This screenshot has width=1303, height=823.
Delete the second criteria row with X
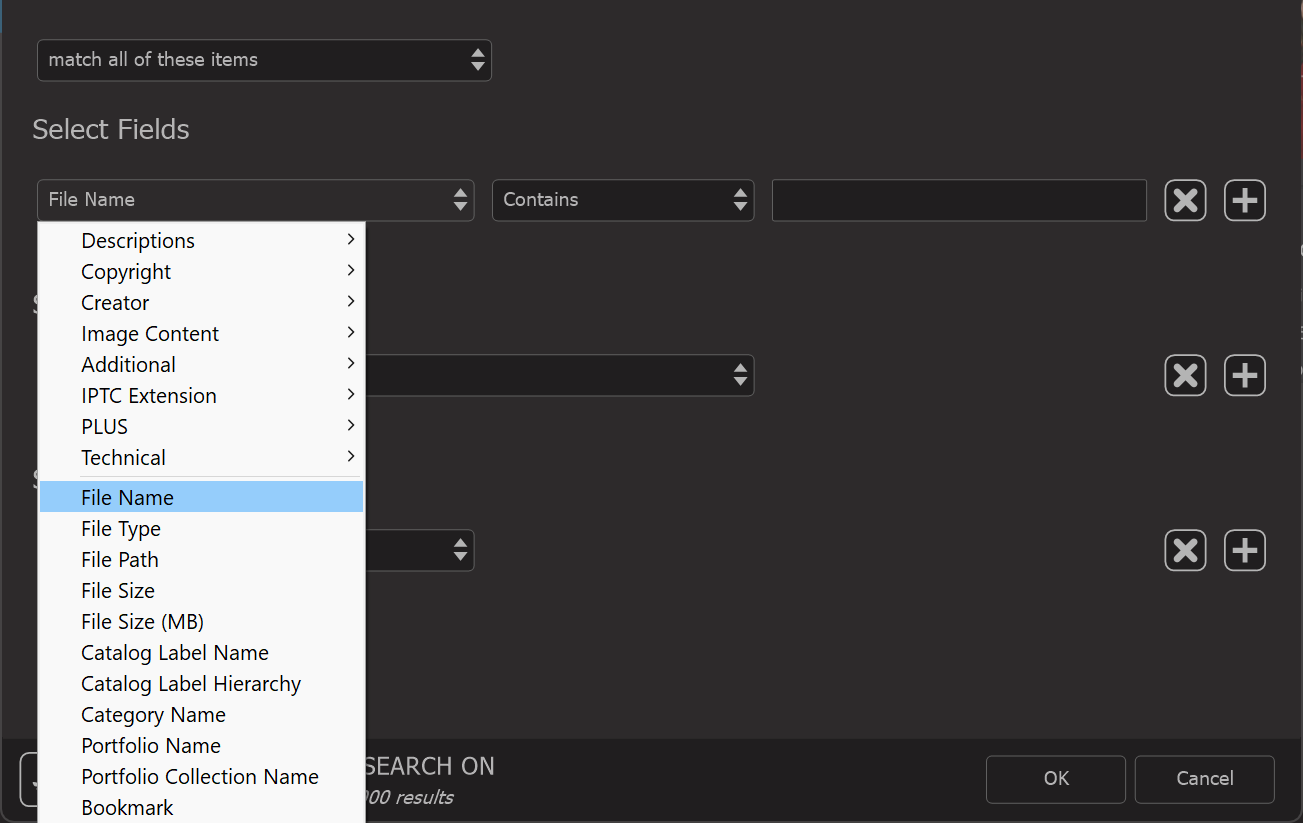click(1185, 376)
